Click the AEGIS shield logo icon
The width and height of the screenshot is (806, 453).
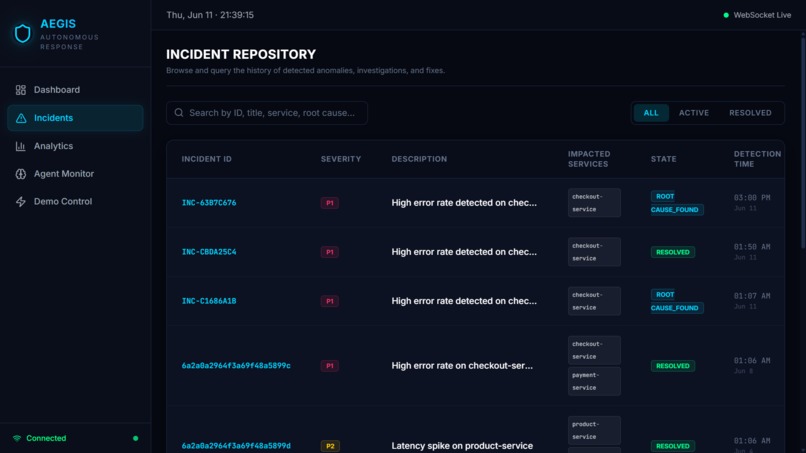[x=22, y=33]
